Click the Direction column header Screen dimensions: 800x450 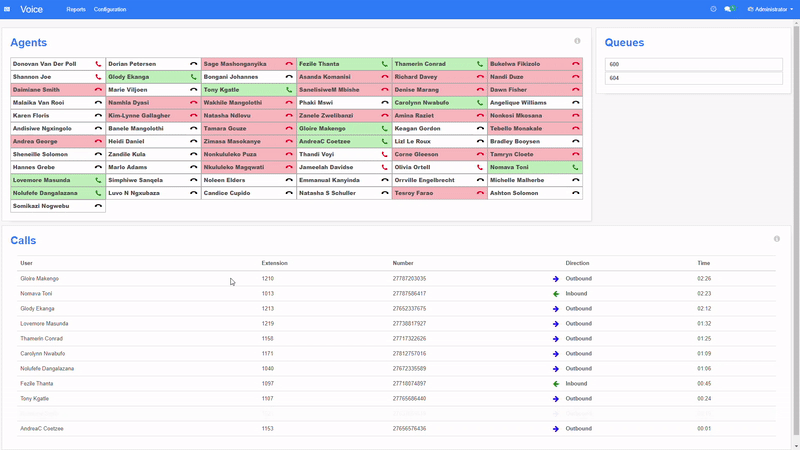click(x=577, y=263)
